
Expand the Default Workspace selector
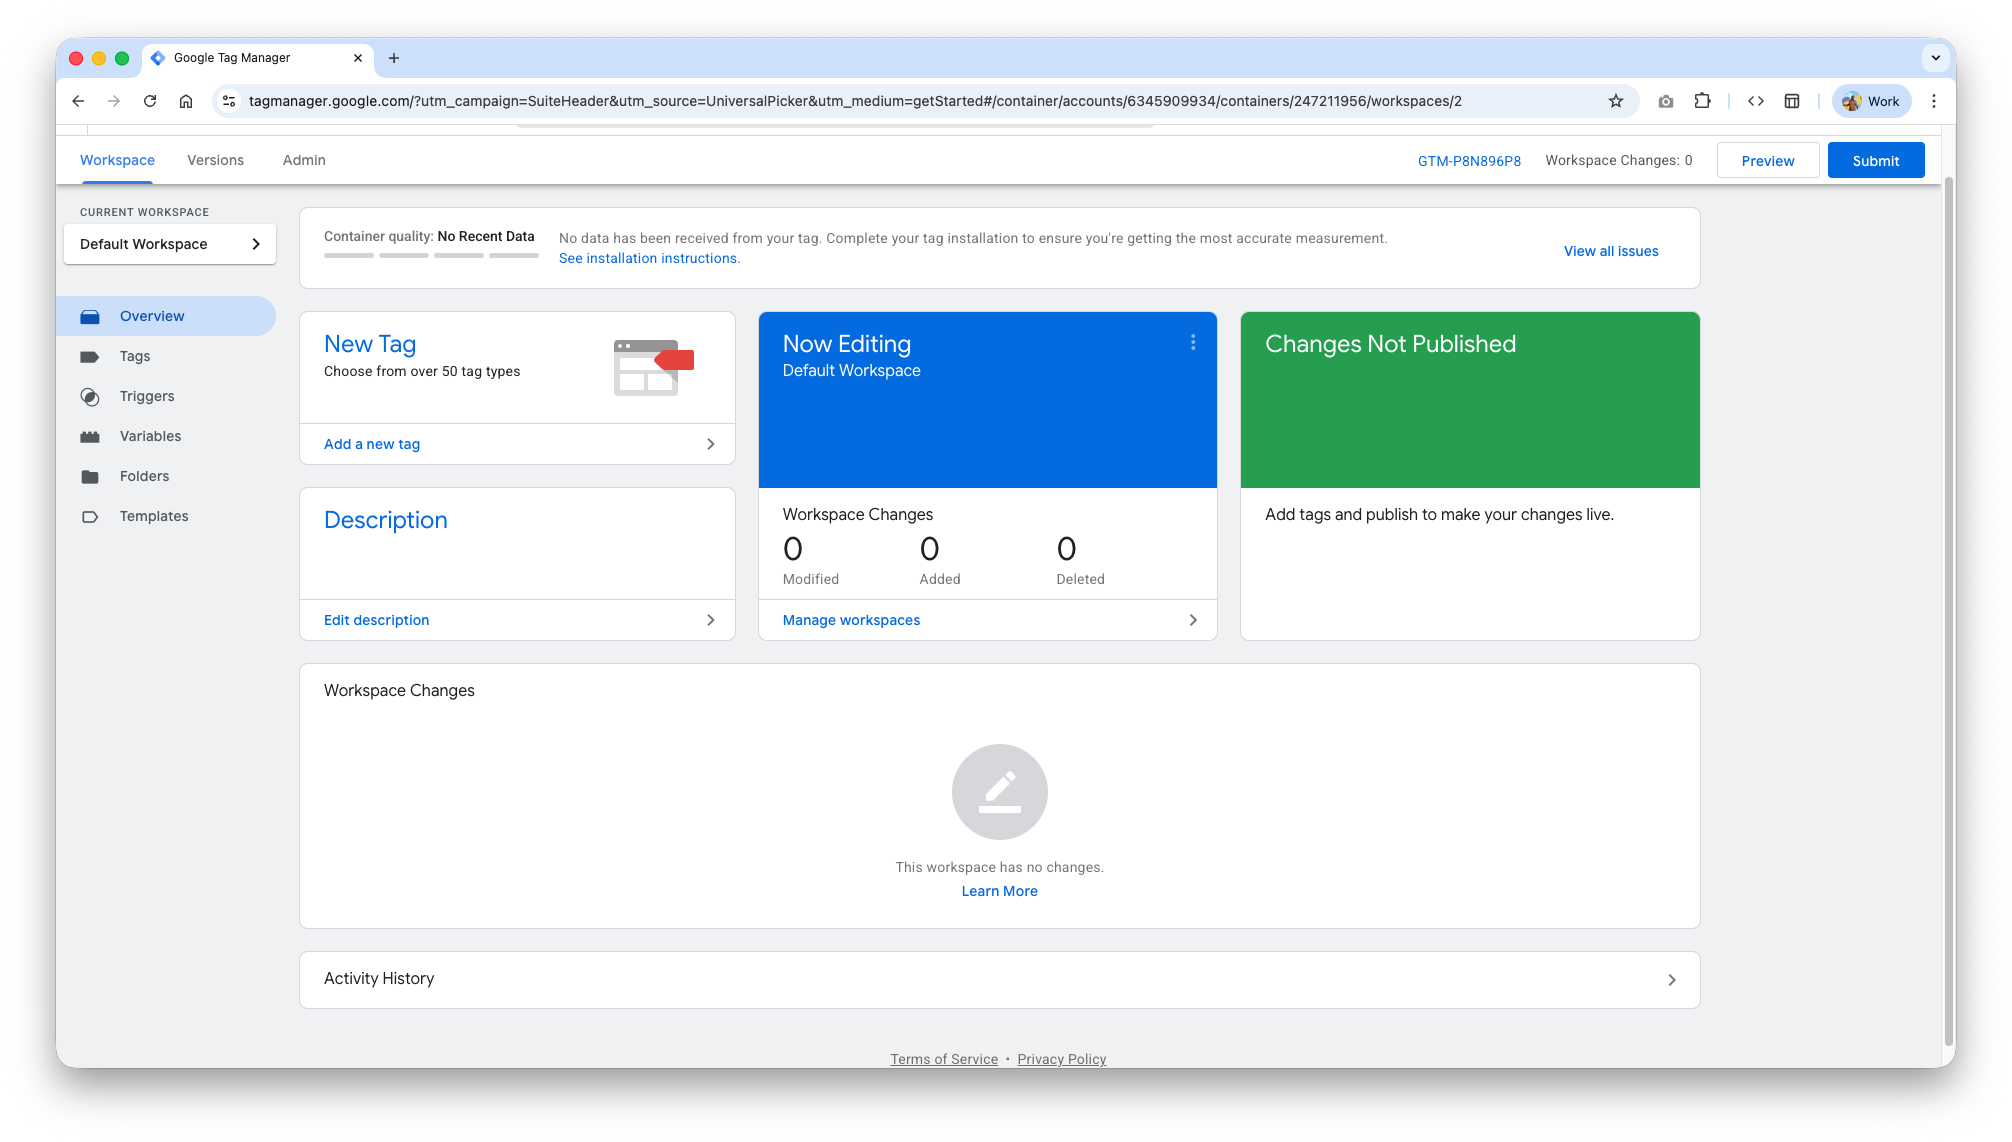[170, 244]
